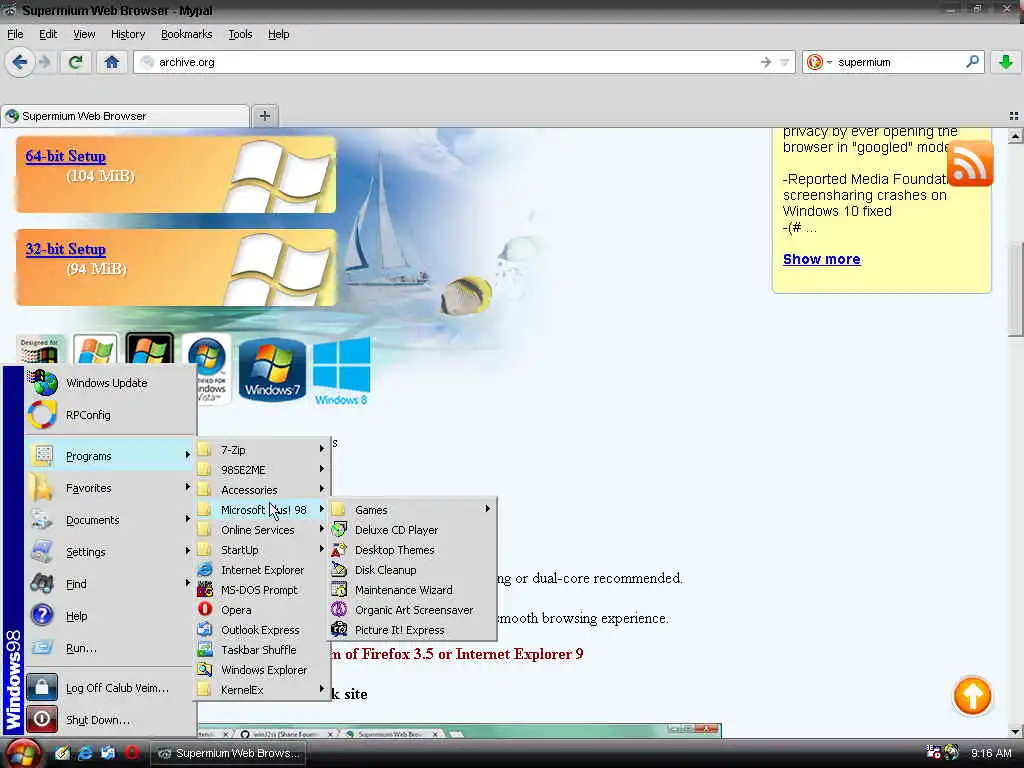
Task: Open Settings in Start menu
Action: (110, 552)
